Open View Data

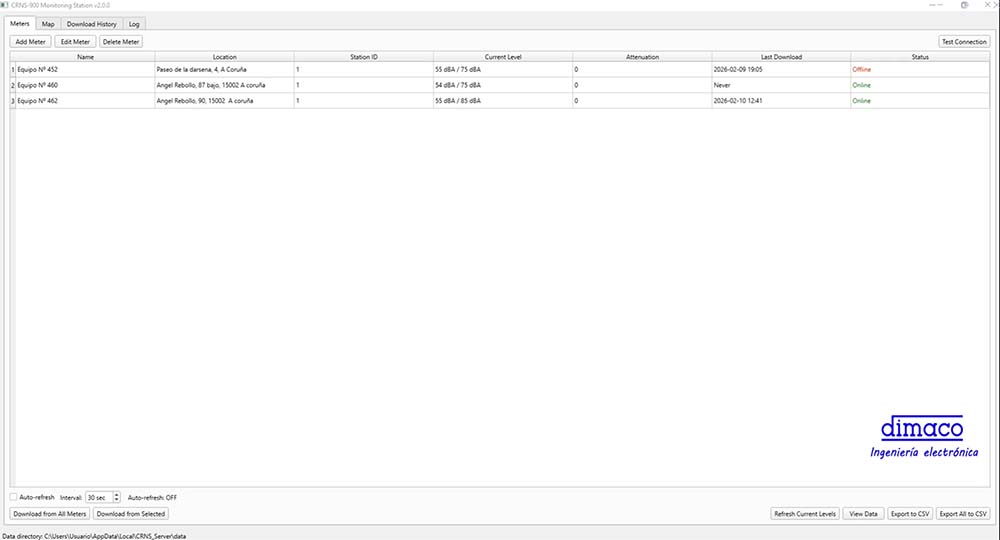[x=863, y=514]
